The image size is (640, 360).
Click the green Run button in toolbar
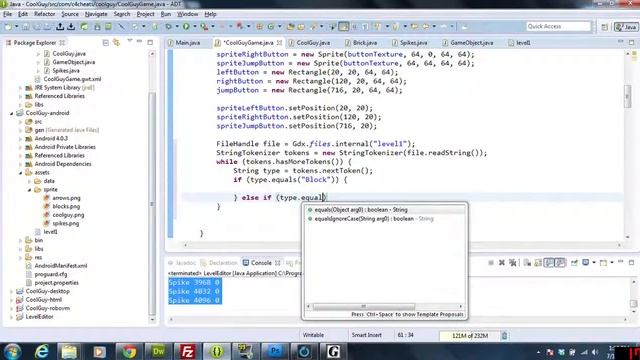coord(186,27)
